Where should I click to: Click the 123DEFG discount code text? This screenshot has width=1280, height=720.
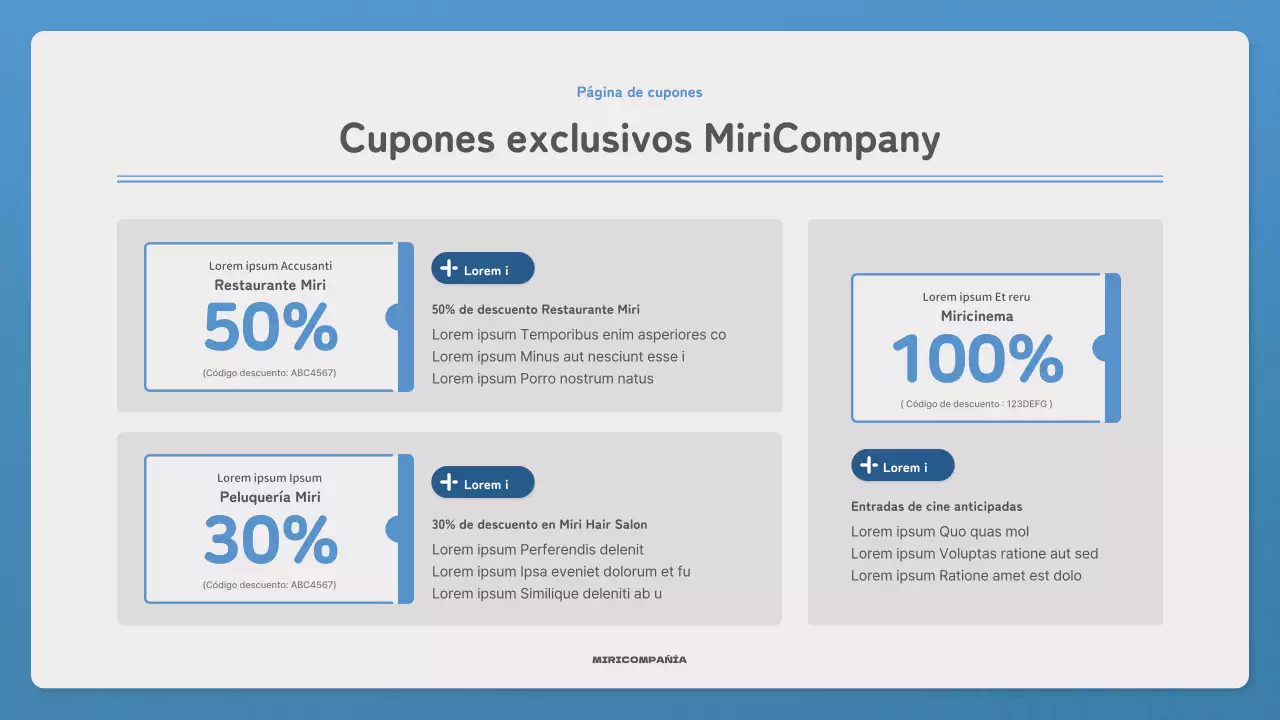(976, 404)
